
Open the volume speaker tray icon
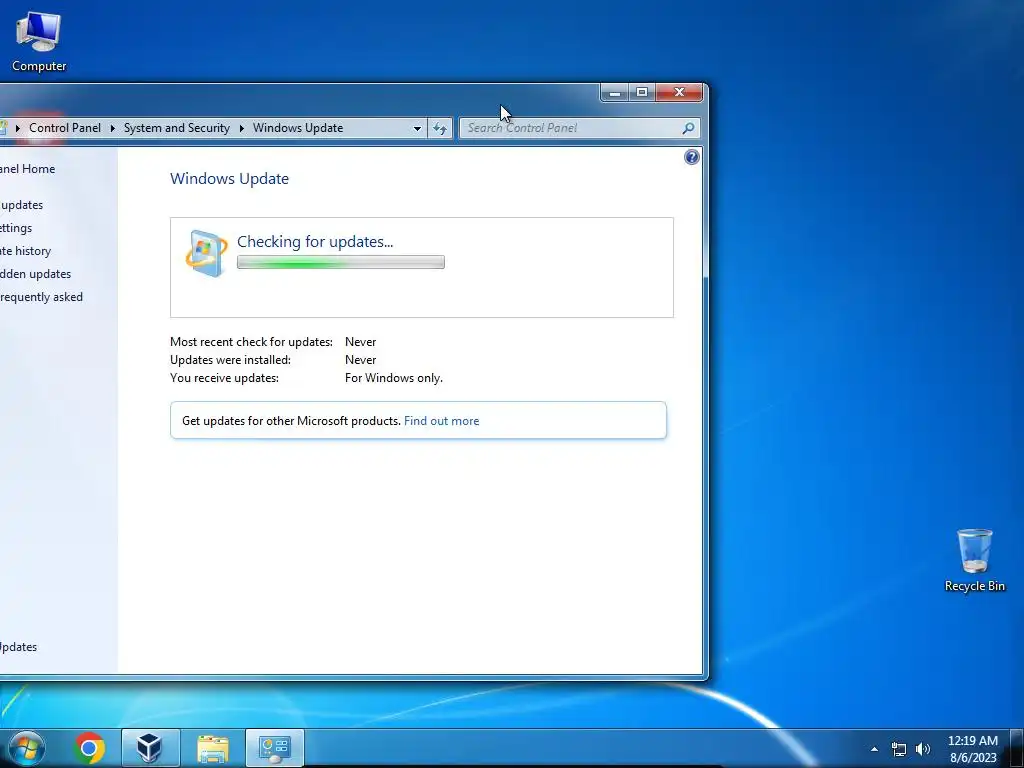(x=923, y=749)
